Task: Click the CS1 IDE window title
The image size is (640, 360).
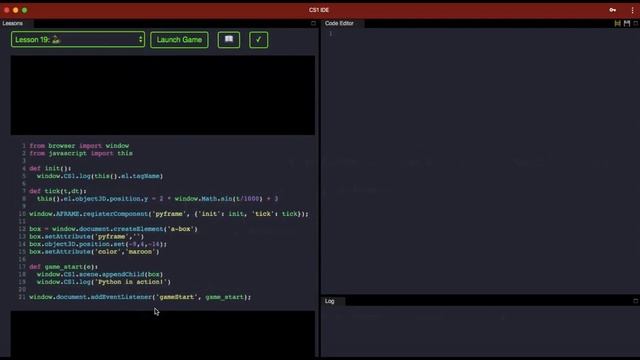Action: 319,10
